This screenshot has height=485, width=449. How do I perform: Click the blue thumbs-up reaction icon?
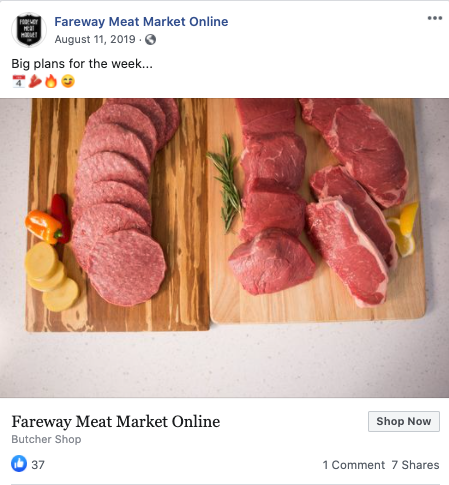pyautogui.click(x=19, y=464)
